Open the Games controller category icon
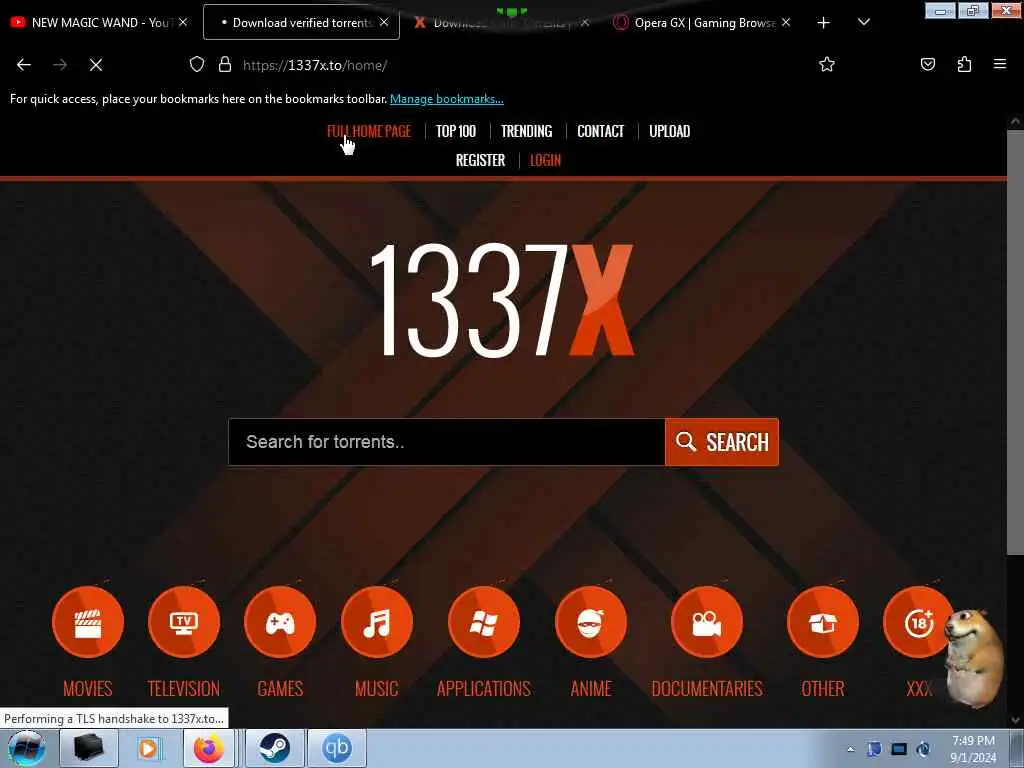1024x768 pixels. coord(280,622)
